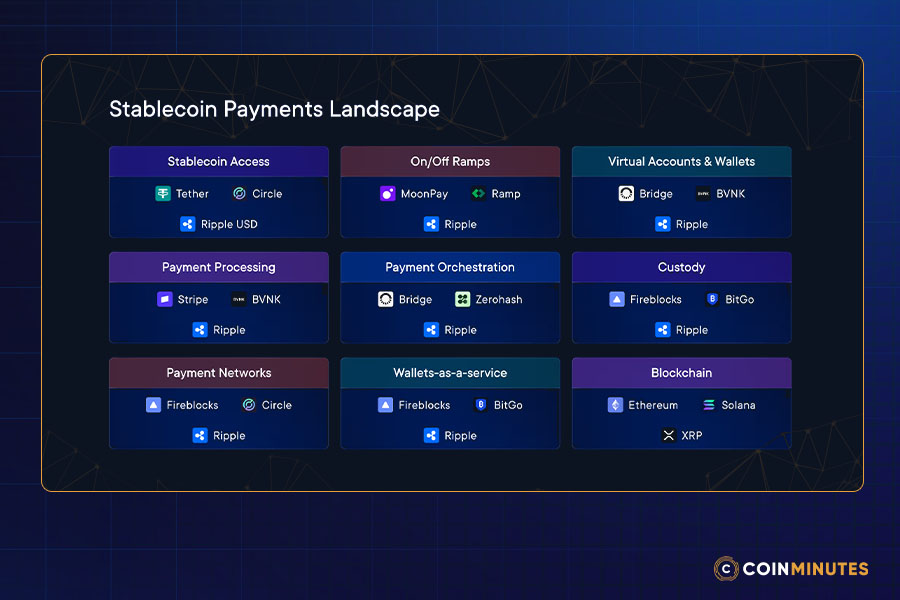Screen dimensions: 900x600
Task: Click the Ripple USD label
Action: [x=229, y=225]
